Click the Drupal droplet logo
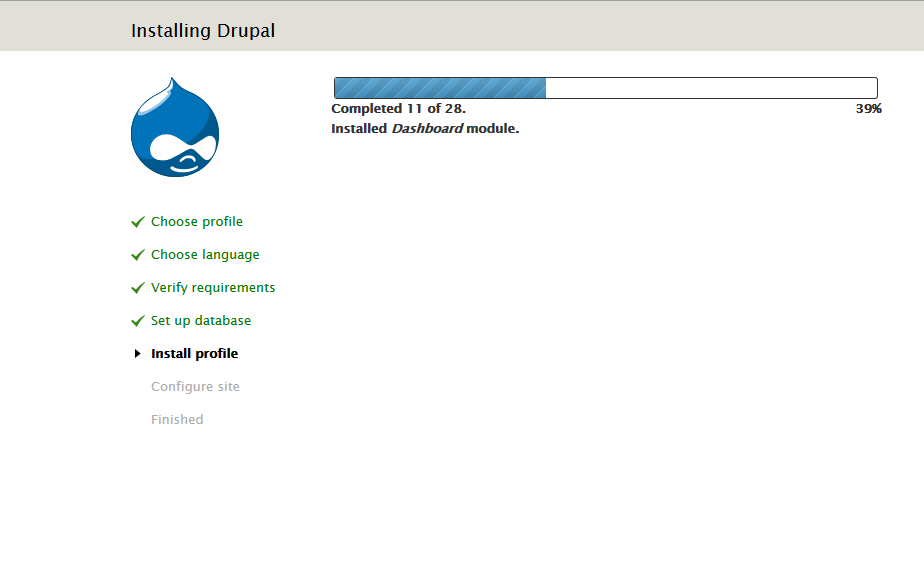Image resolution: width=924 pixels, height=577 pixels. (175, 127)
